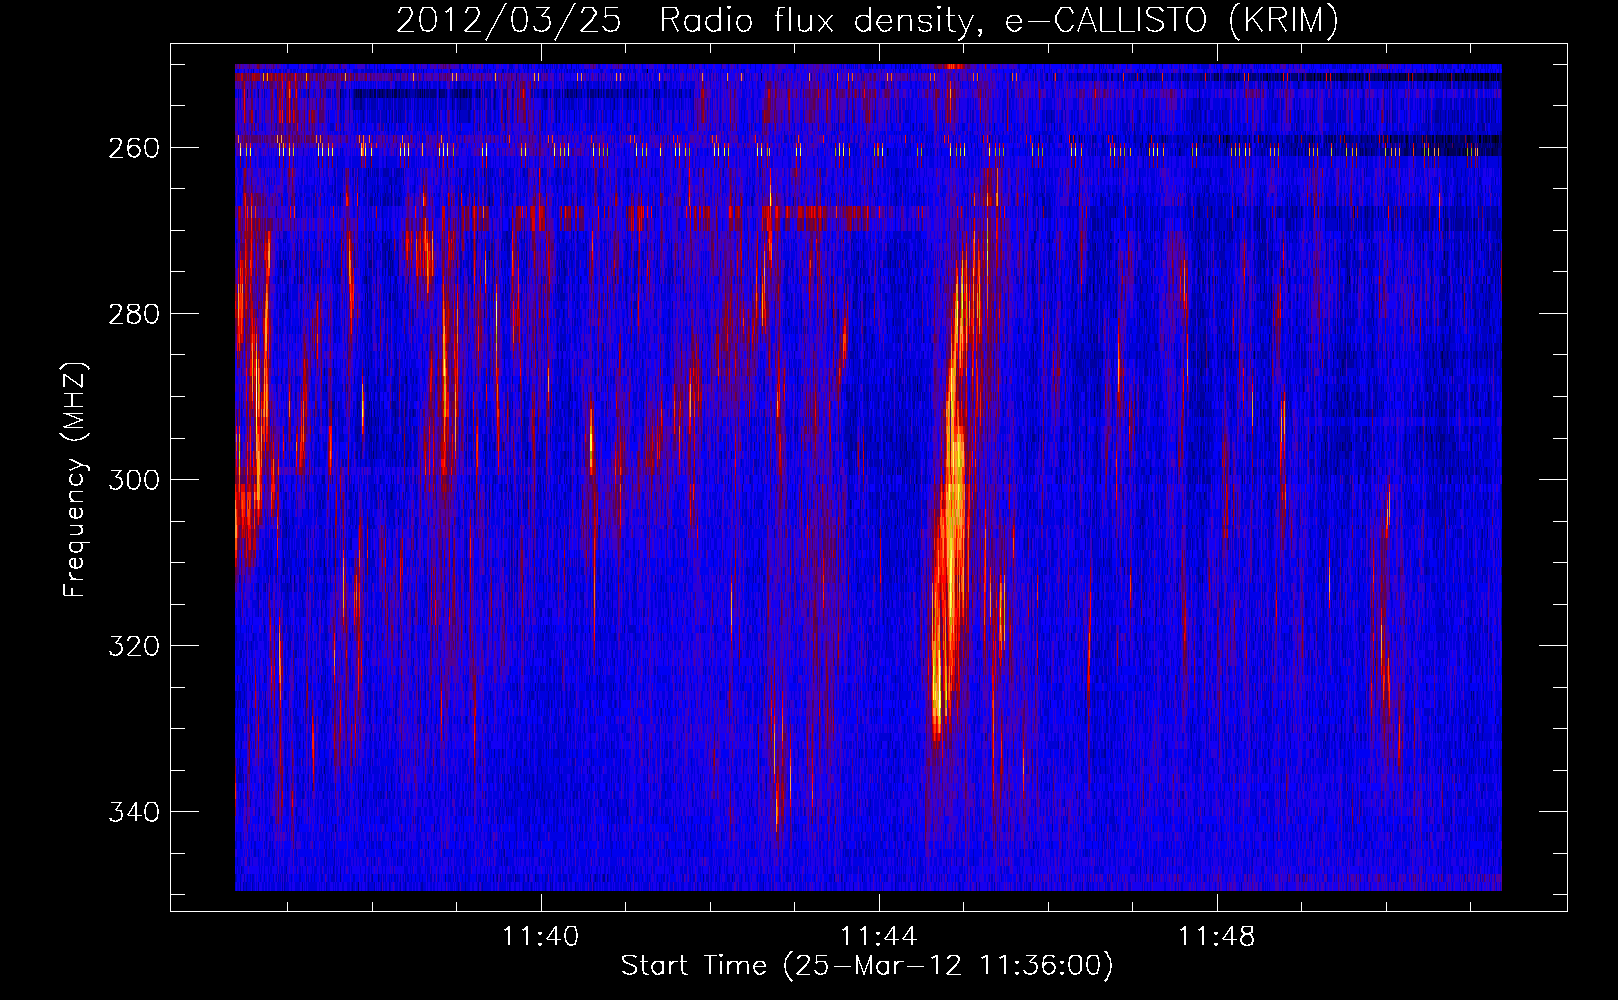Click the 340 frequency axis label
1618x1000 pixels.
[x=133, y=812]
